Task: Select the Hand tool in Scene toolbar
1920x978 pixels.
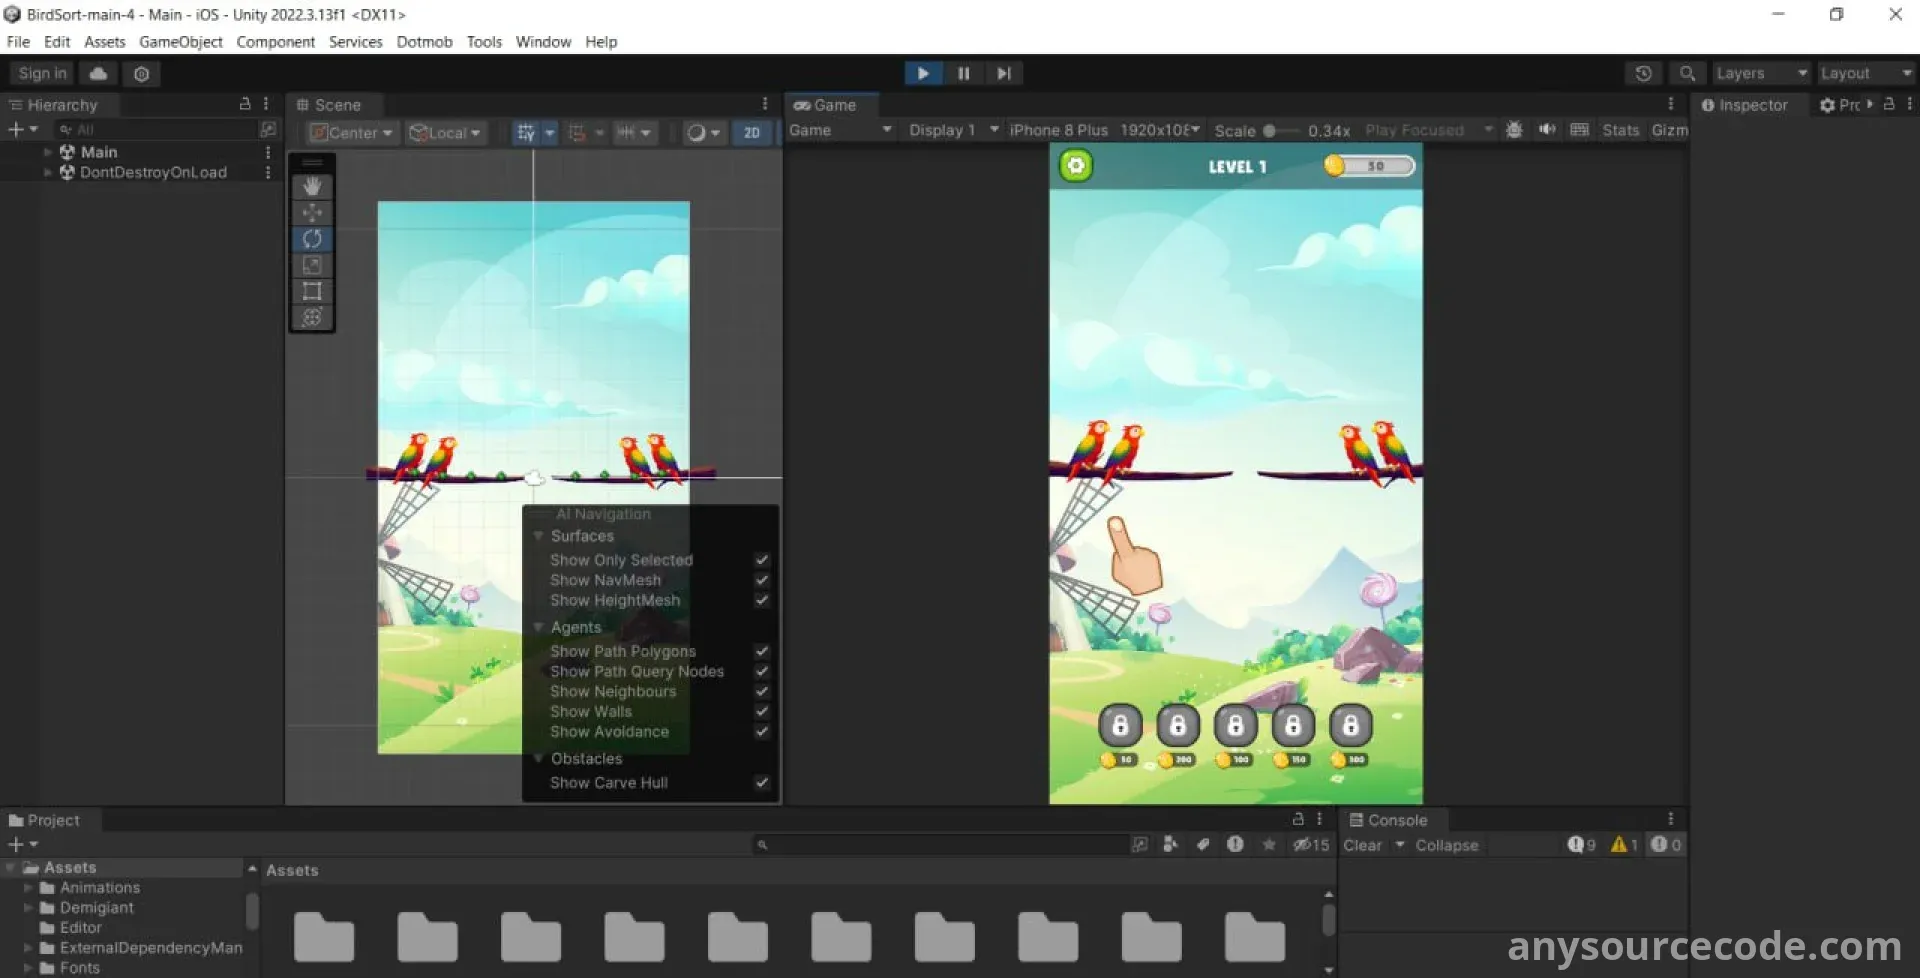Action: point(312,187)
